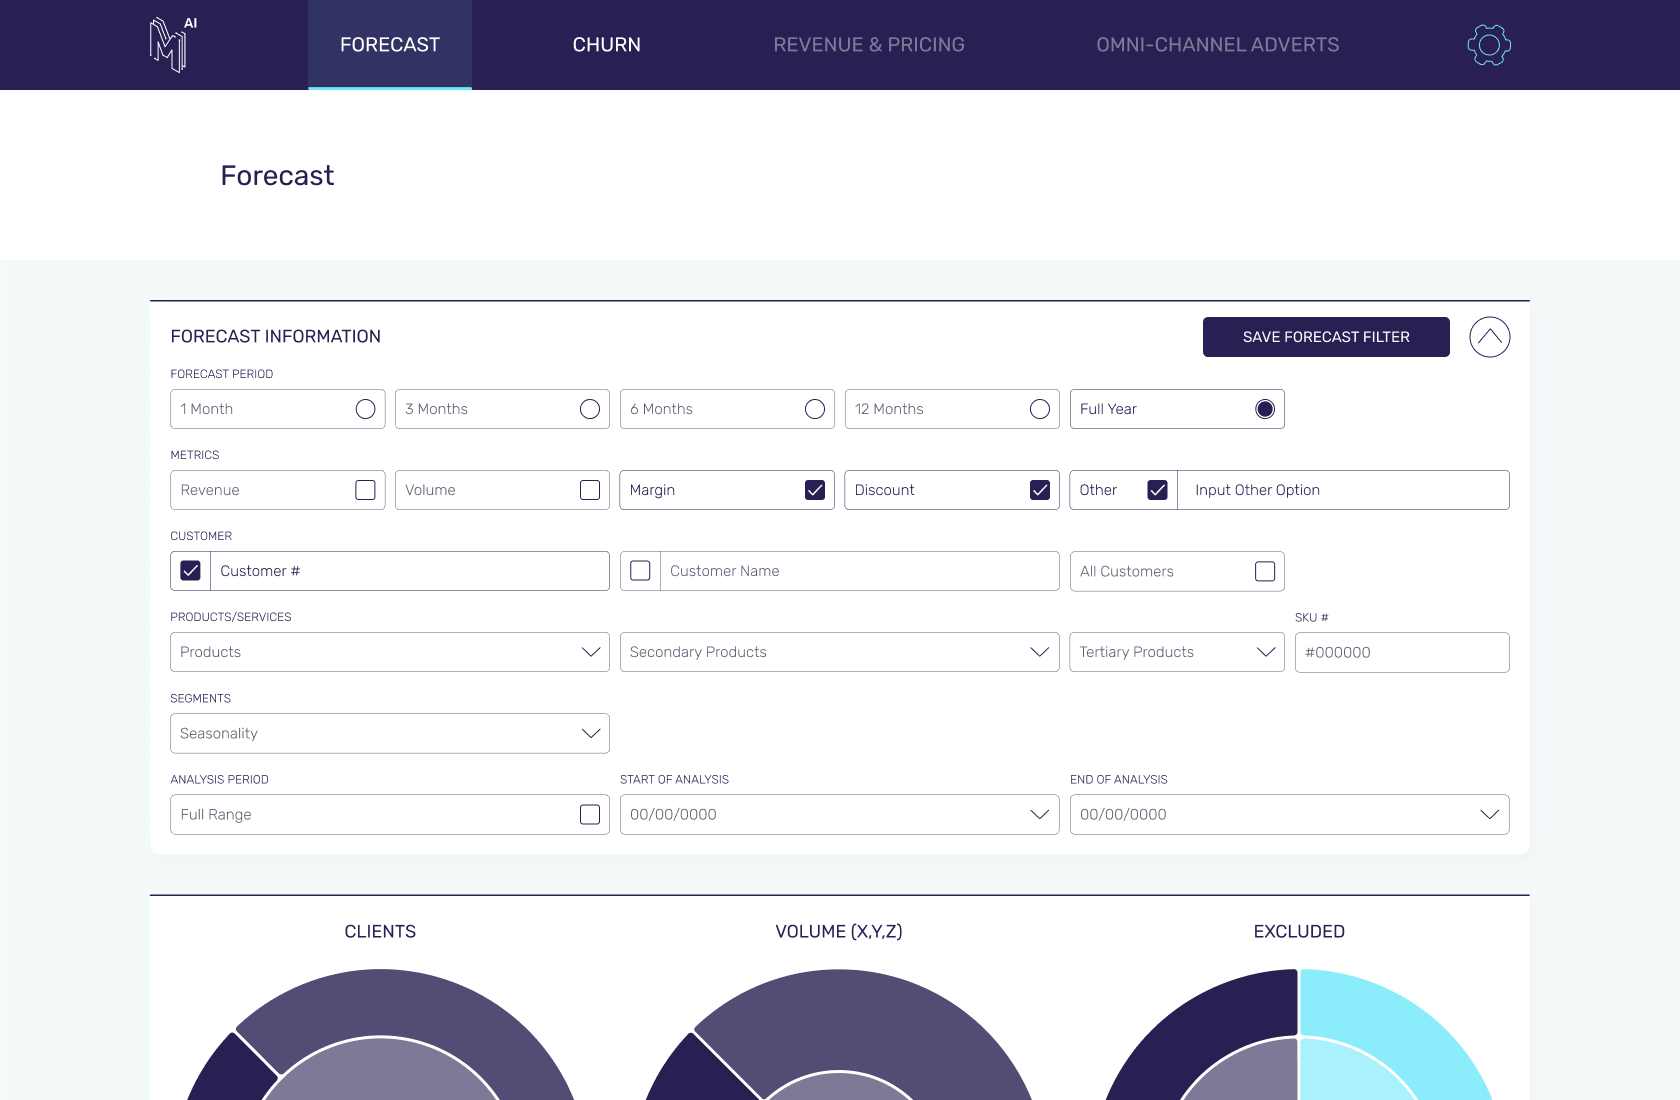
Task: Select the Full Year radio button
Action: [1265, 409]
